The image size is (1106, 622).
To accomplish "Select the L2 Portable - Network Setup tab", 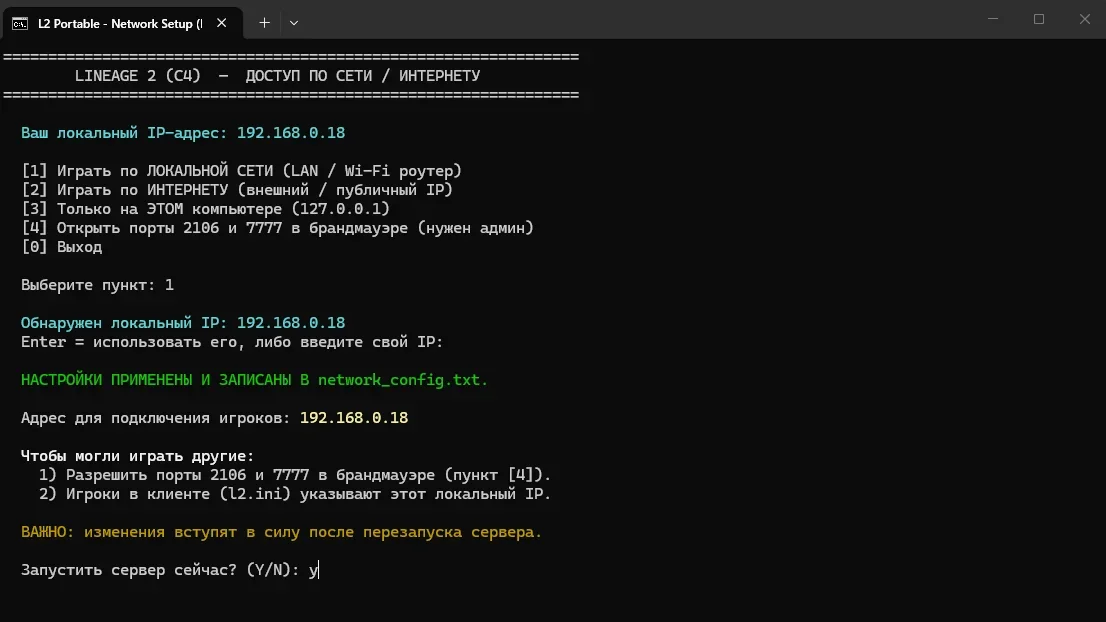I will coord(121,23).
